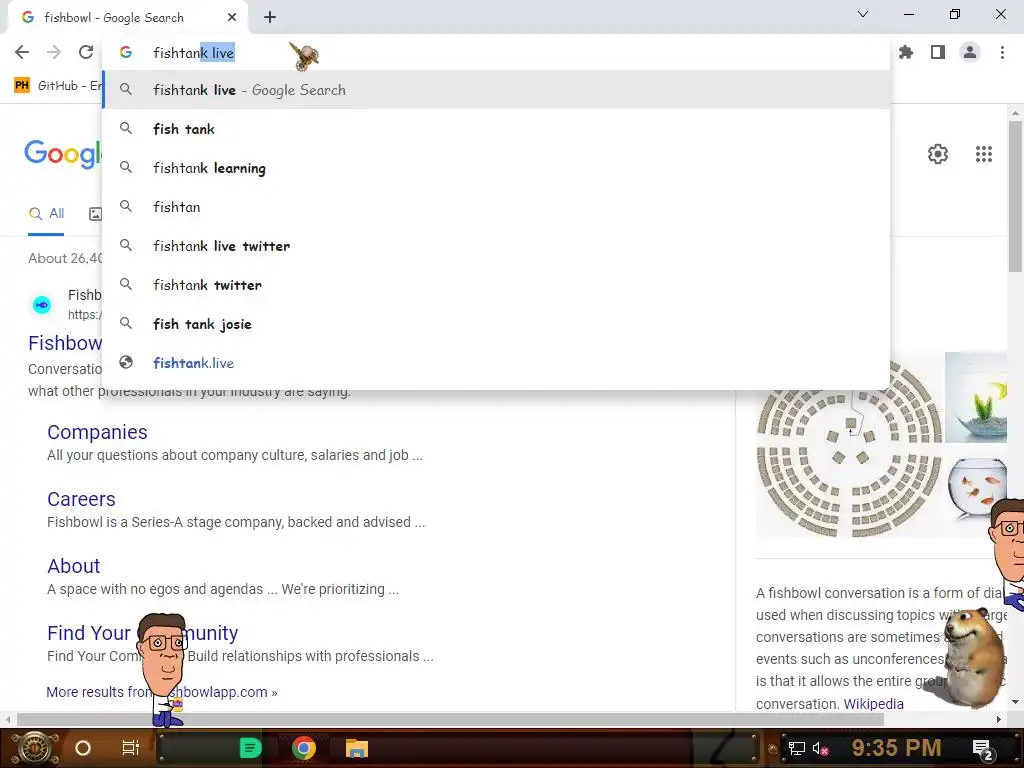Open the GitHub bookmark in bookmarks bar
Image resolution: width=1024 pixels, height=768 pixels.
point(57,86)
